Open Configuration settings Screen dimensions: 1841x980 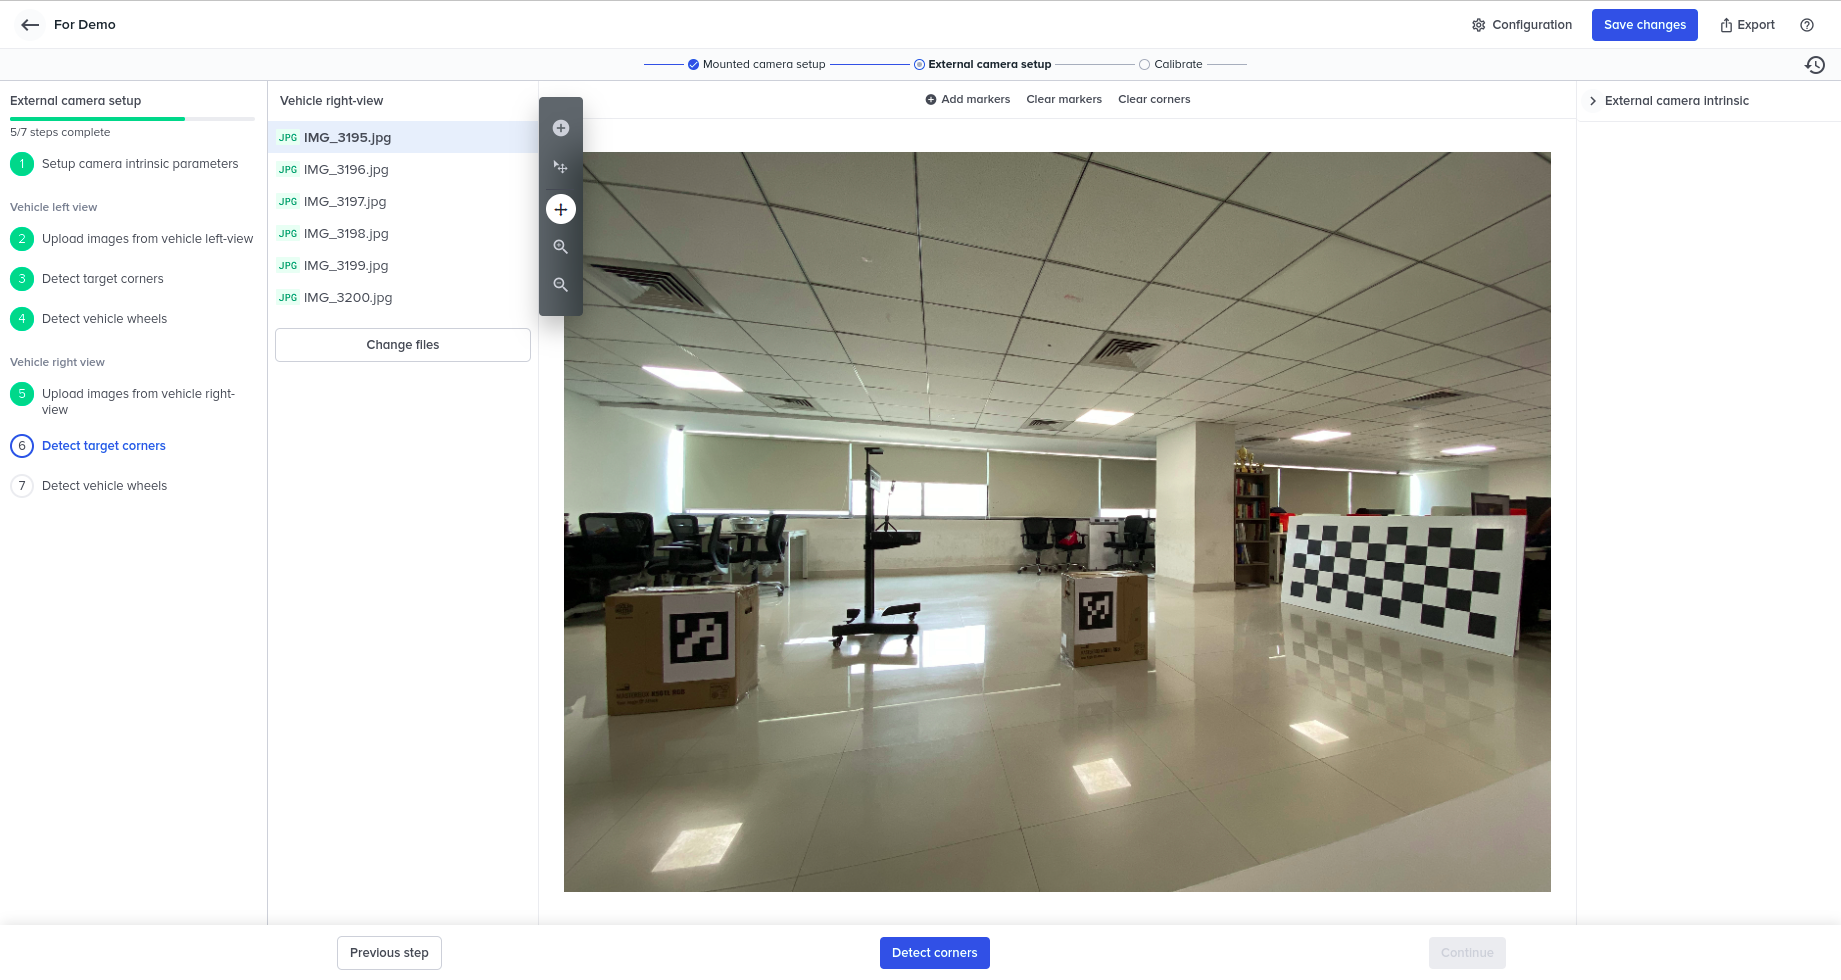pyautogui.click(x=1521, y=25)
